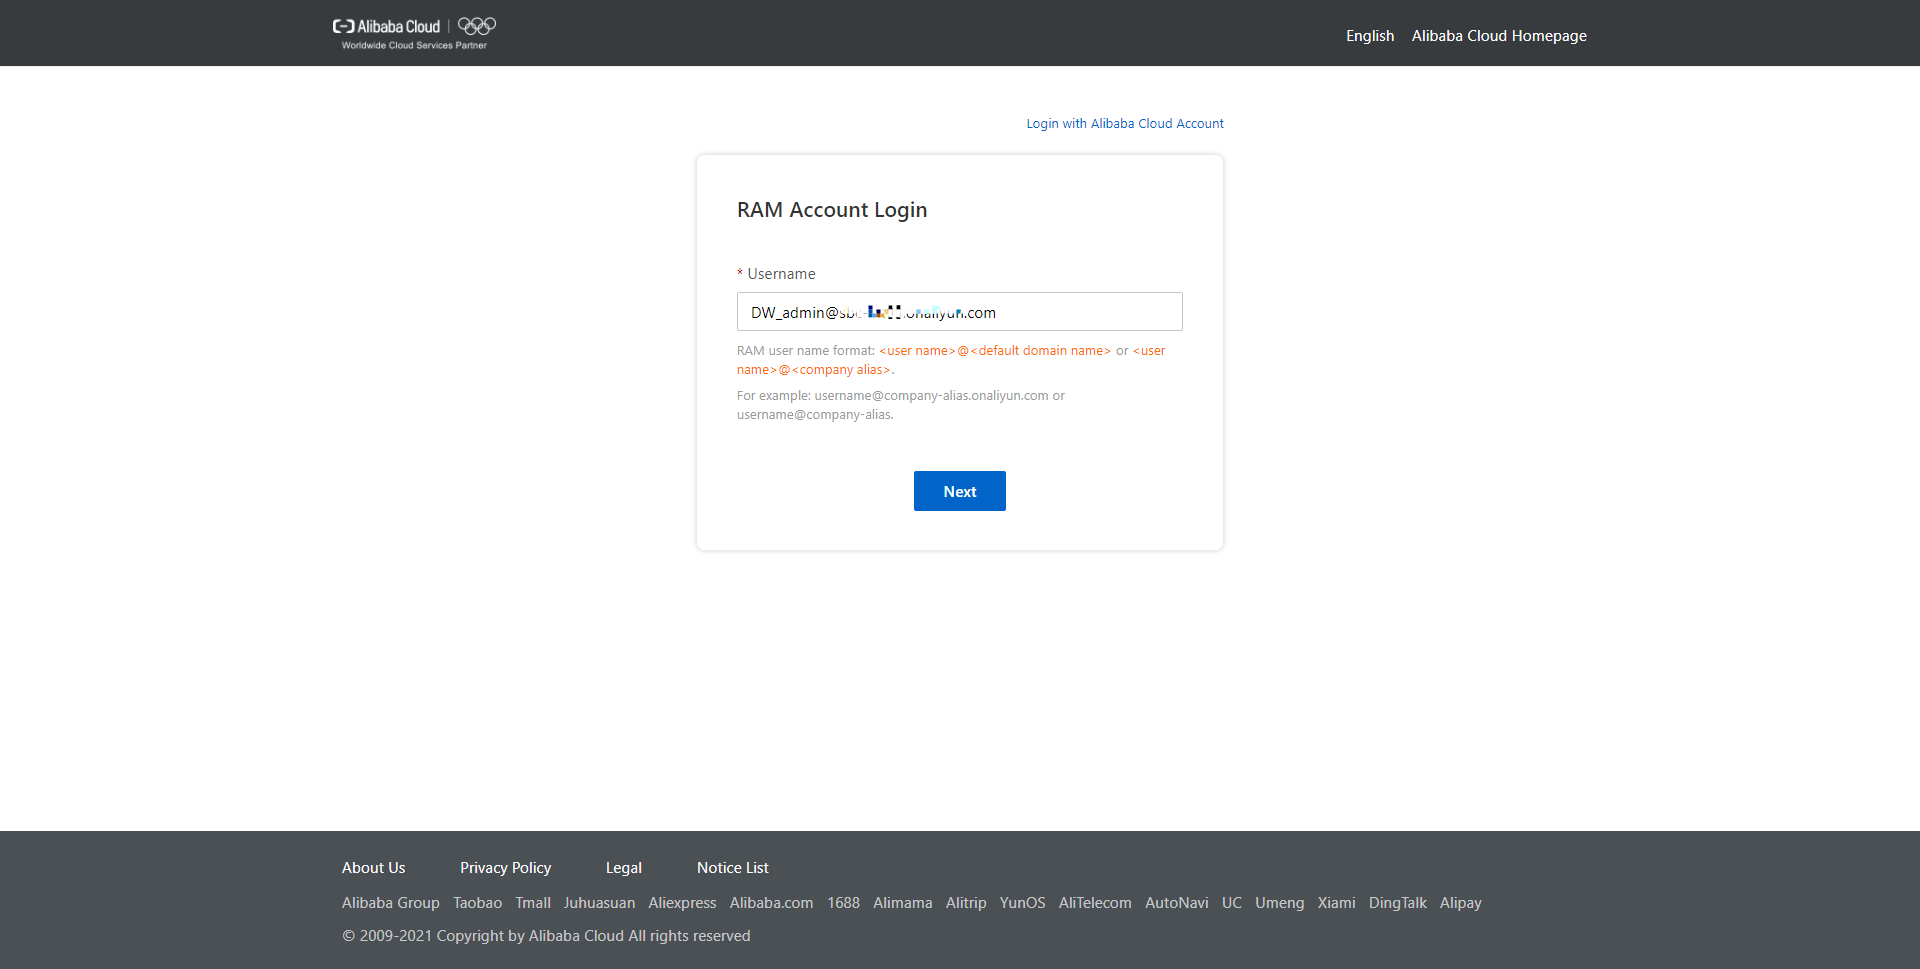This screenshot has width=1920, height=969.
Task: Visit Juhuasuan footer link
Action: click(599, 903)
